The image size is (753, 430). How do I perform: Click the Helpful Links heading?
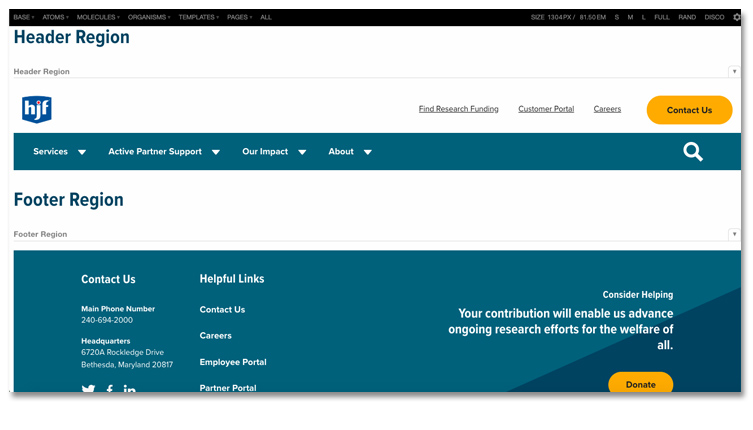pos(232,279)
